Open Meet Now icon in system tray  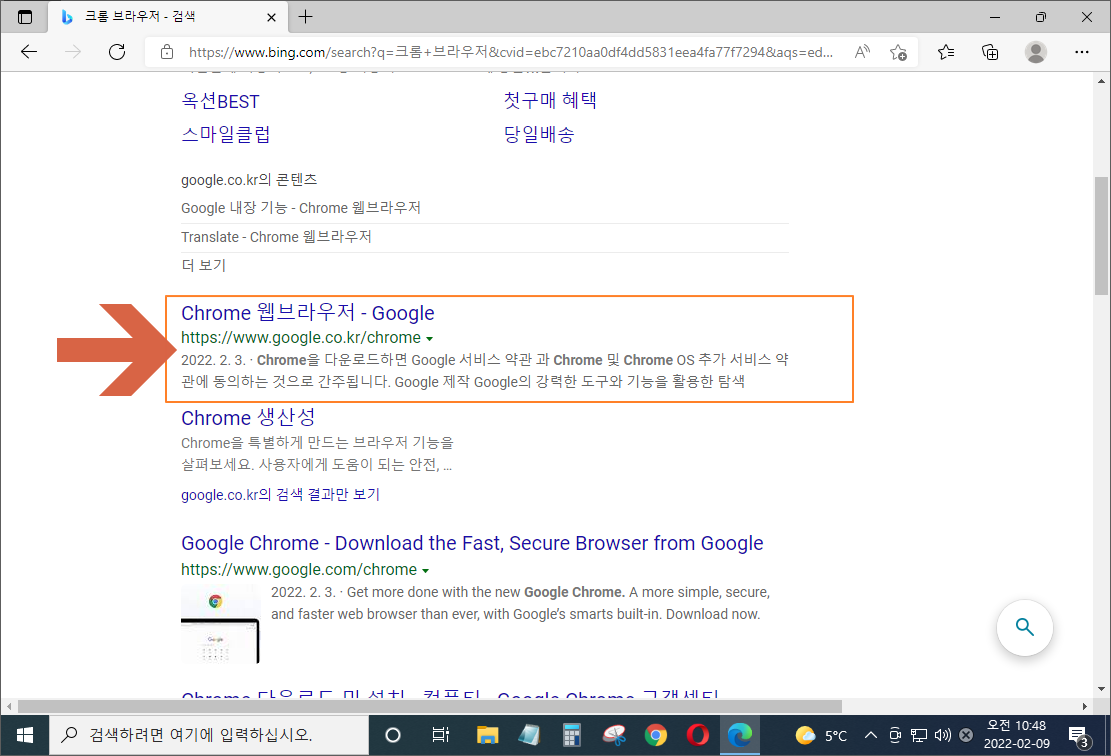895,735
